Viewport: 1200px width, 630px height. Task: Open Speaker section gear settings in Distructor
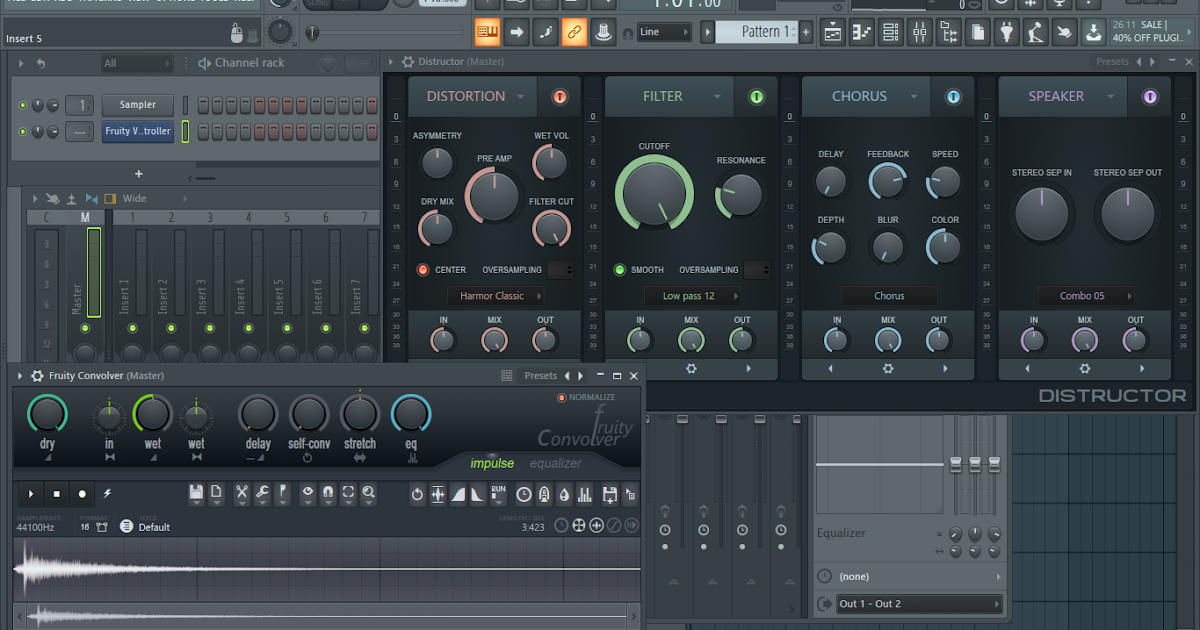[x=1085, y=368]
